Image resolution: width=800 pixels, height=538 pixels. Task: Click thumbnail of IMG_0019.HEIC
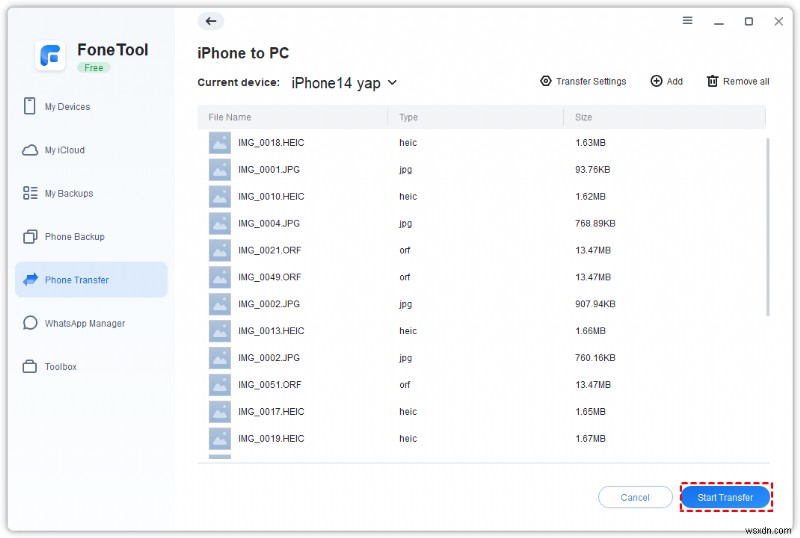[x=220, y=438]
